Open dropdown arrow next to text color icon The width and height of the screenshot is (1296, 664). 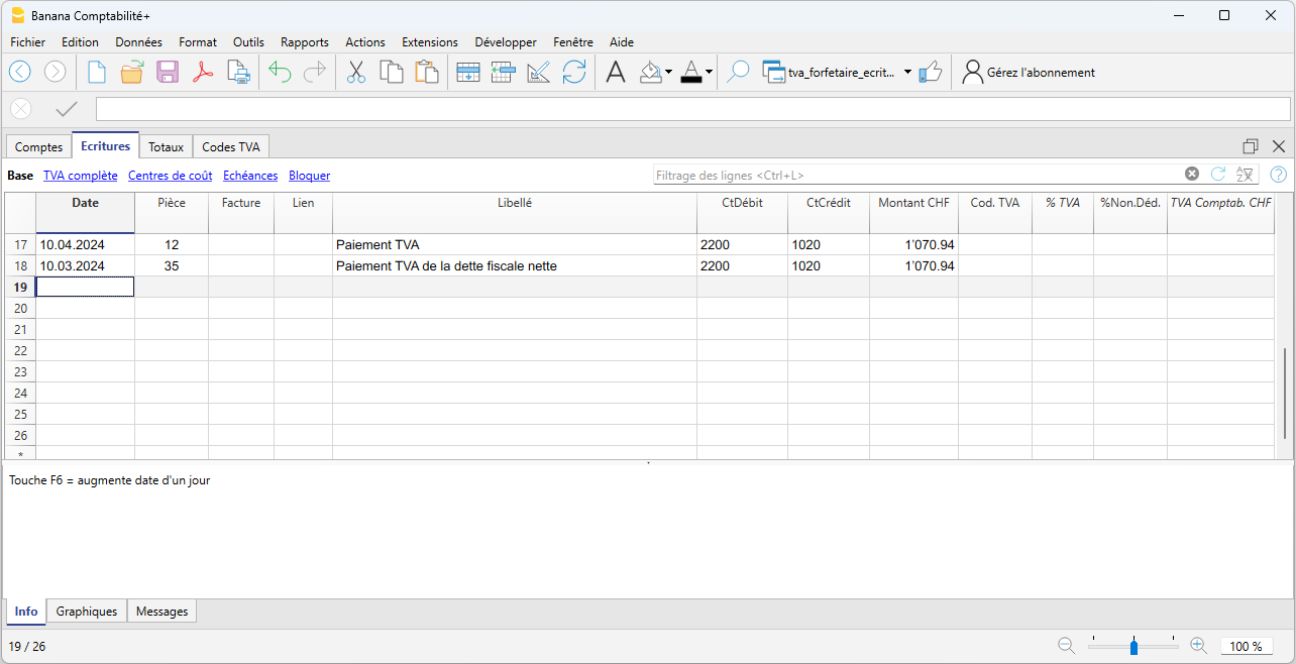pyautogui.click(x=709, y=72)
